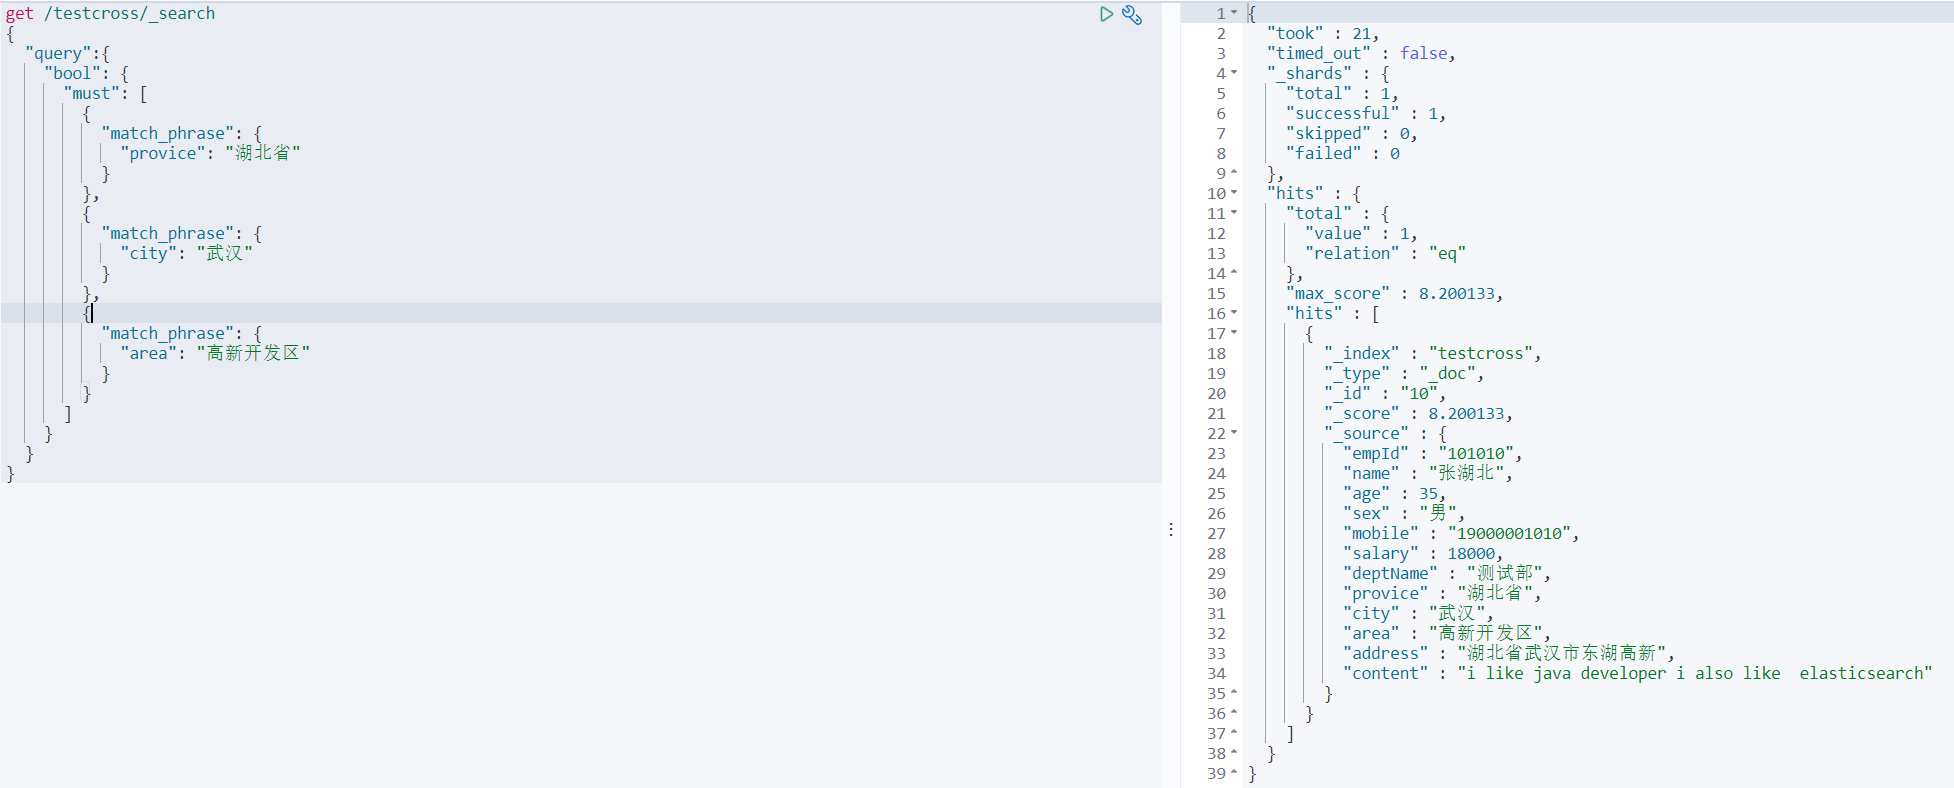This screenshot has width=1954, height=788.
Task: Click the "successful" : 1 line
Action: 1366,113
